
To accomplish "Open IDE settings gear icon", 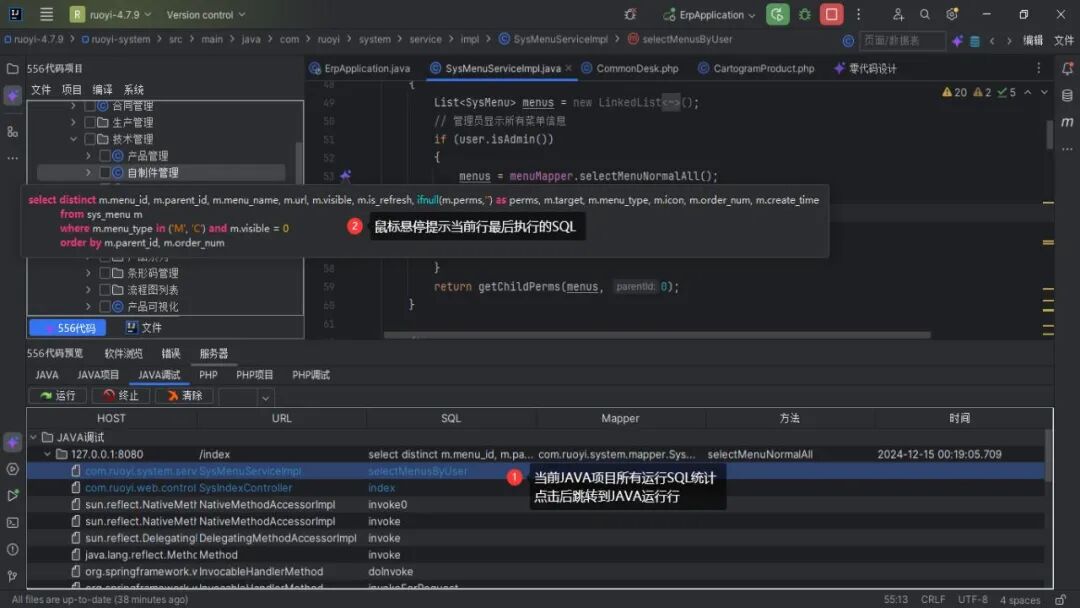I will point(952,14).
